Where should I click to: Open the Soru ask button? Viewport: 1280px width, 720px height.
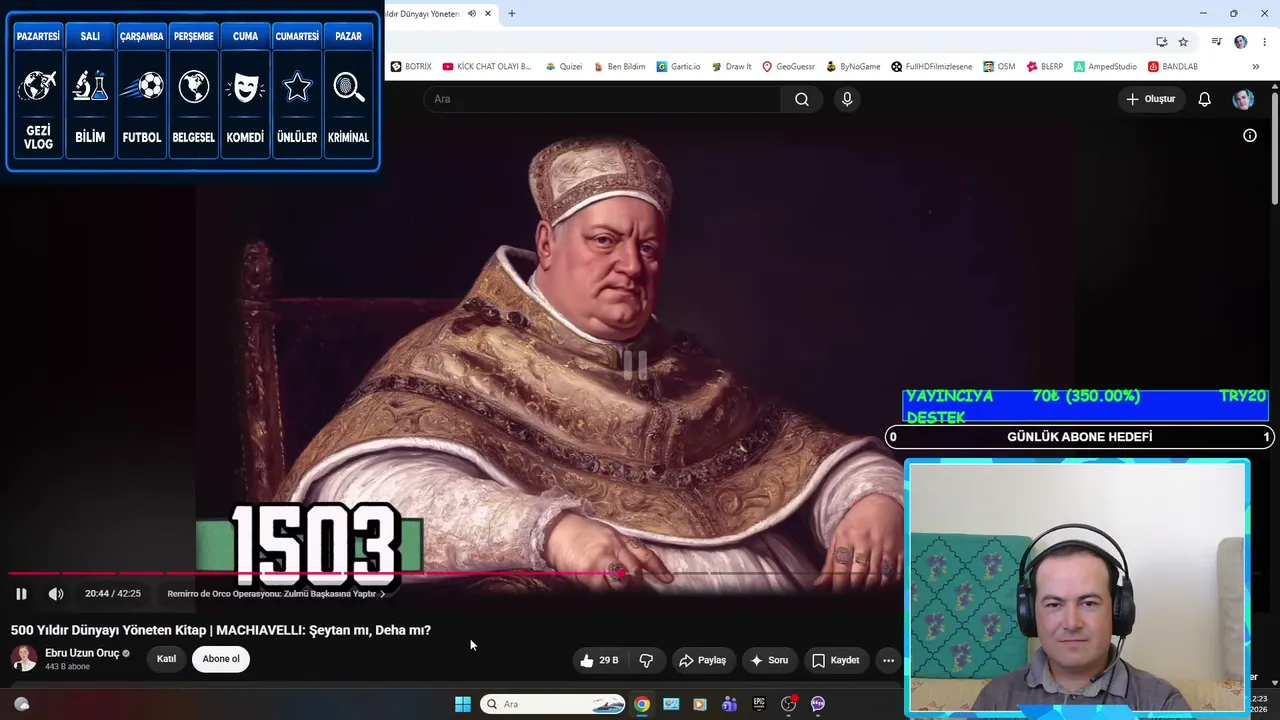tap(769, 660)
